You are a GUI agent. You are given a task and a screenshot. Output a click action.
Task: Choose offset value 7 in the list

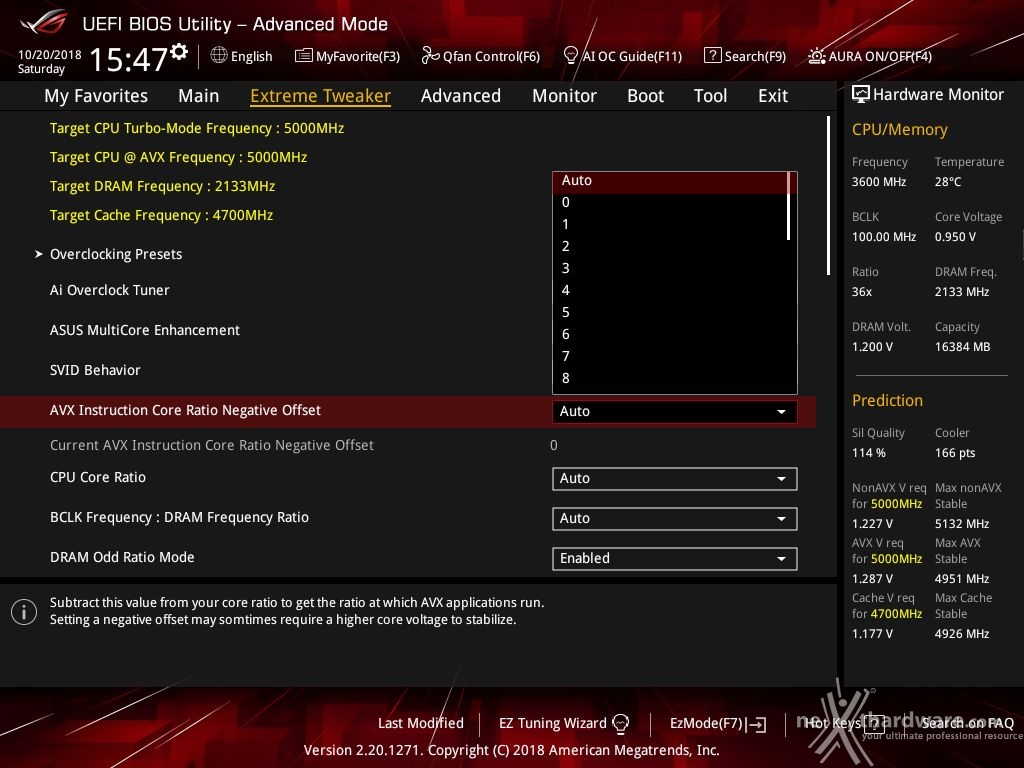coord(671,357)
